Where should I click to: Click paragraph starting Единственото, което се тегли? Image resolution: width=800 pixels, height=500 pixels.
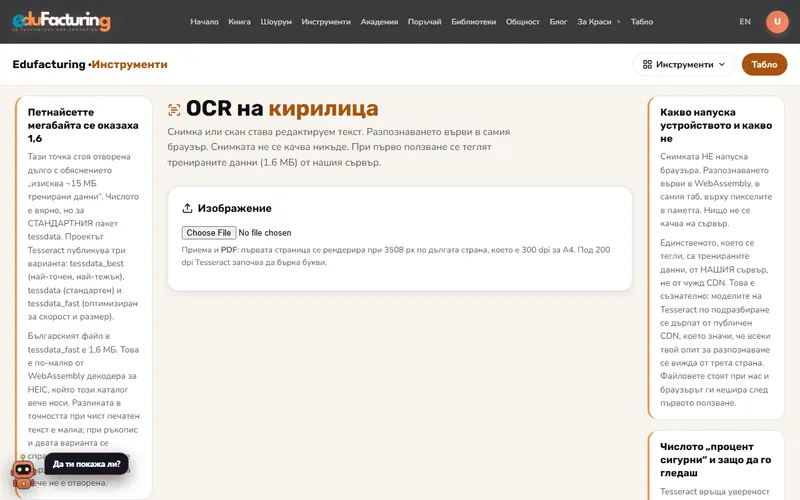coord(715,322)
